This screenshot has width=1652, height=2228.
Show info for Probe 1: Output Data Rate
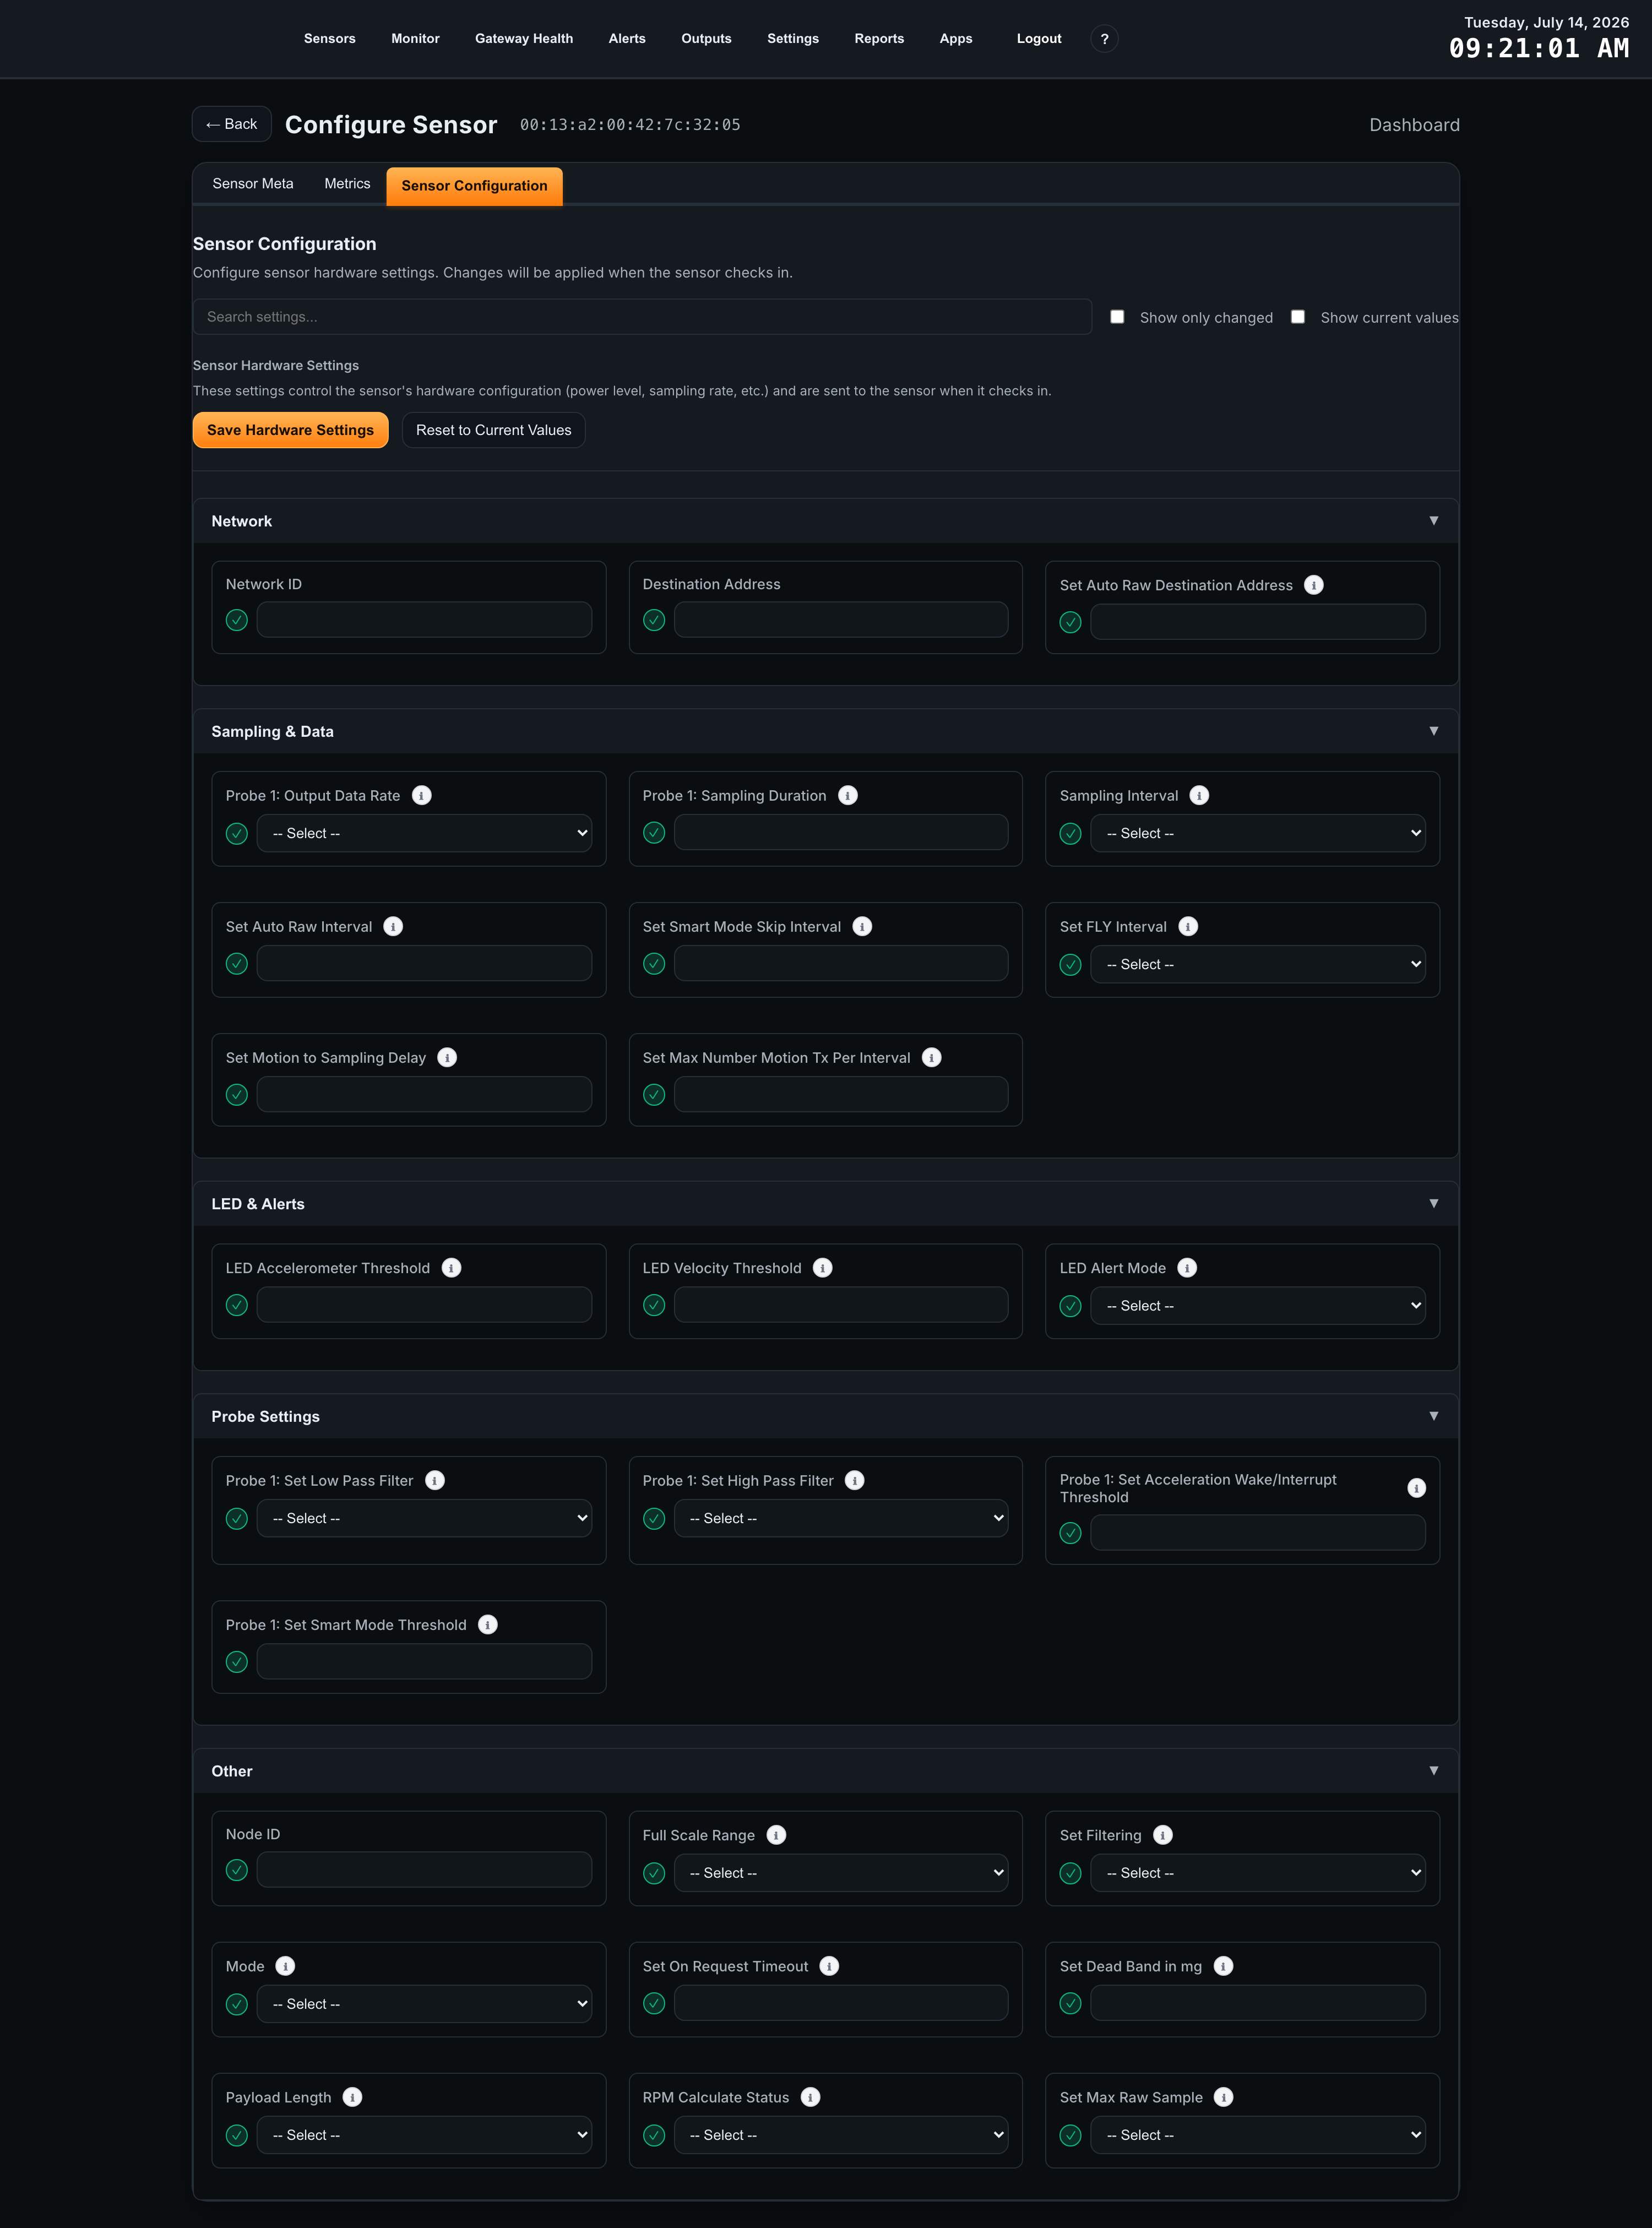coord(422,795)
